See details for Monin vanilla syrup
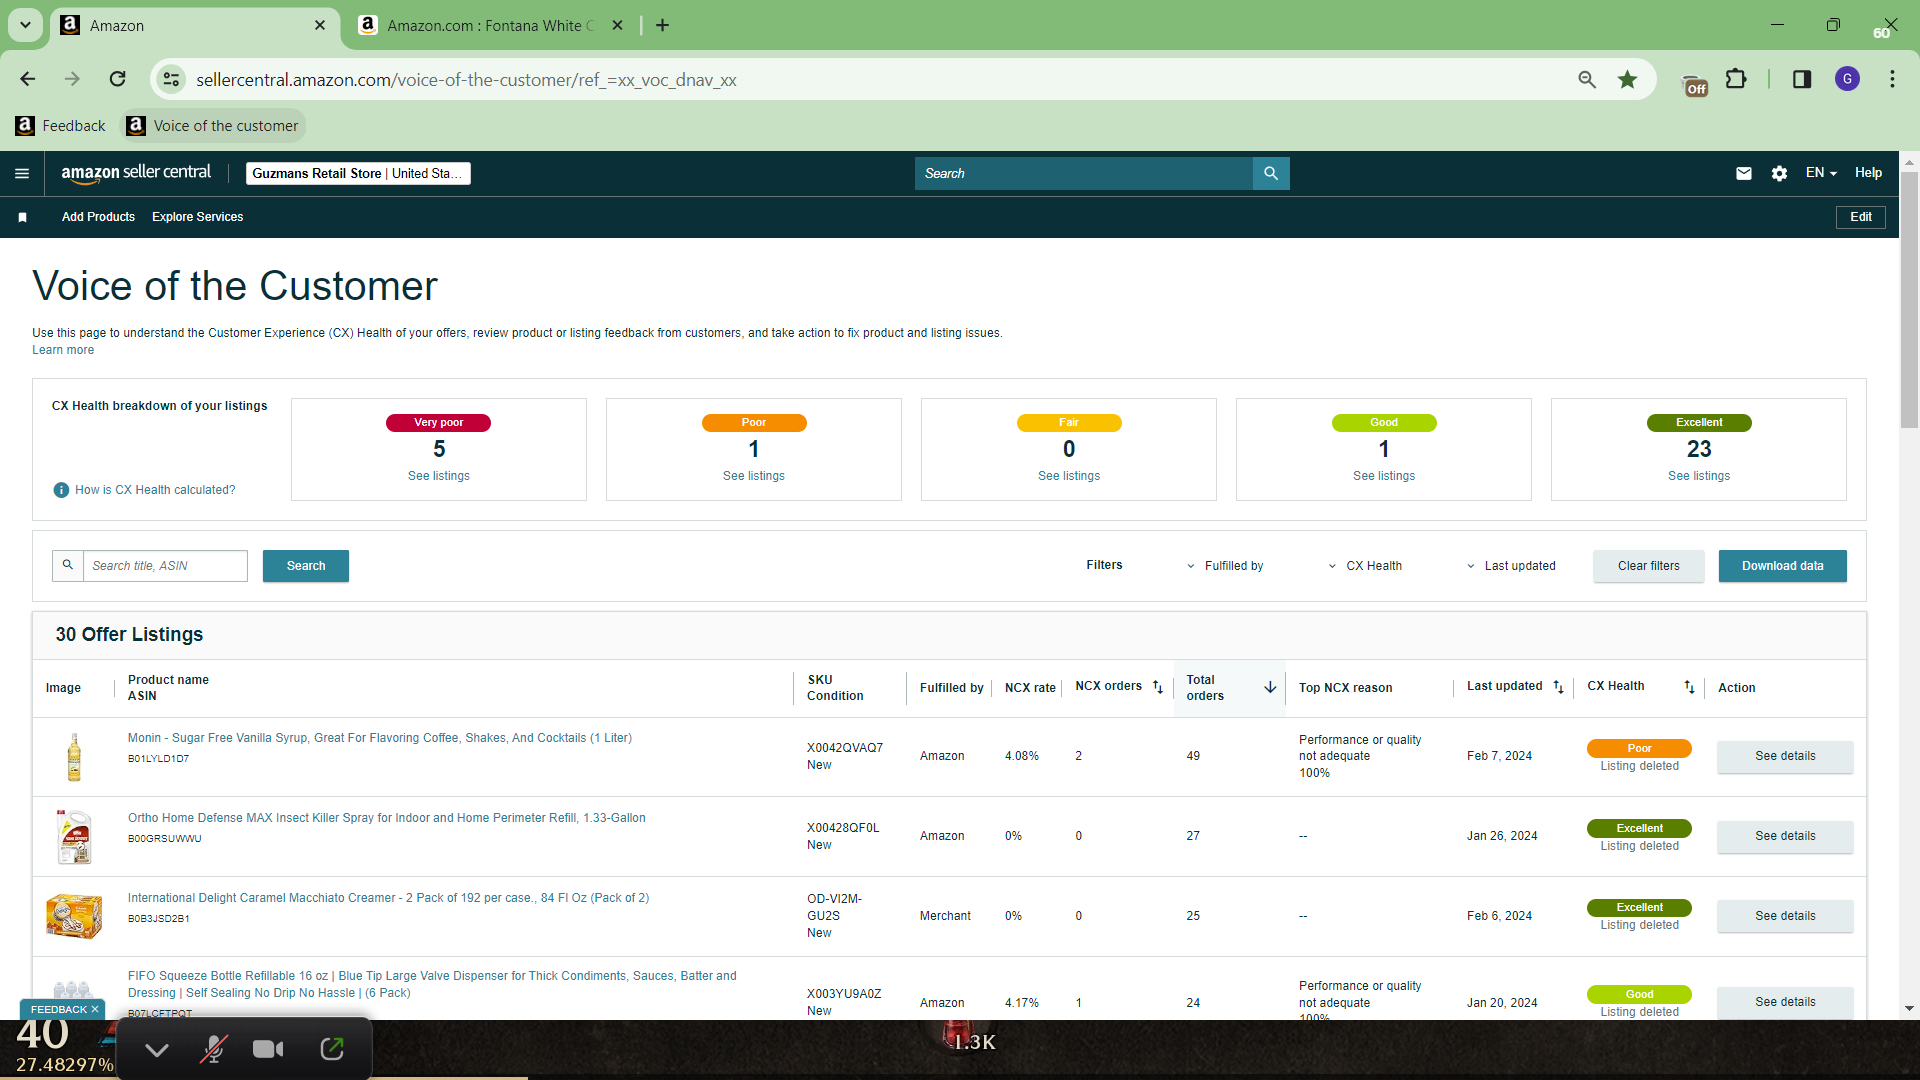This screenshot has width=1920, height=1080. [1785, 757]
